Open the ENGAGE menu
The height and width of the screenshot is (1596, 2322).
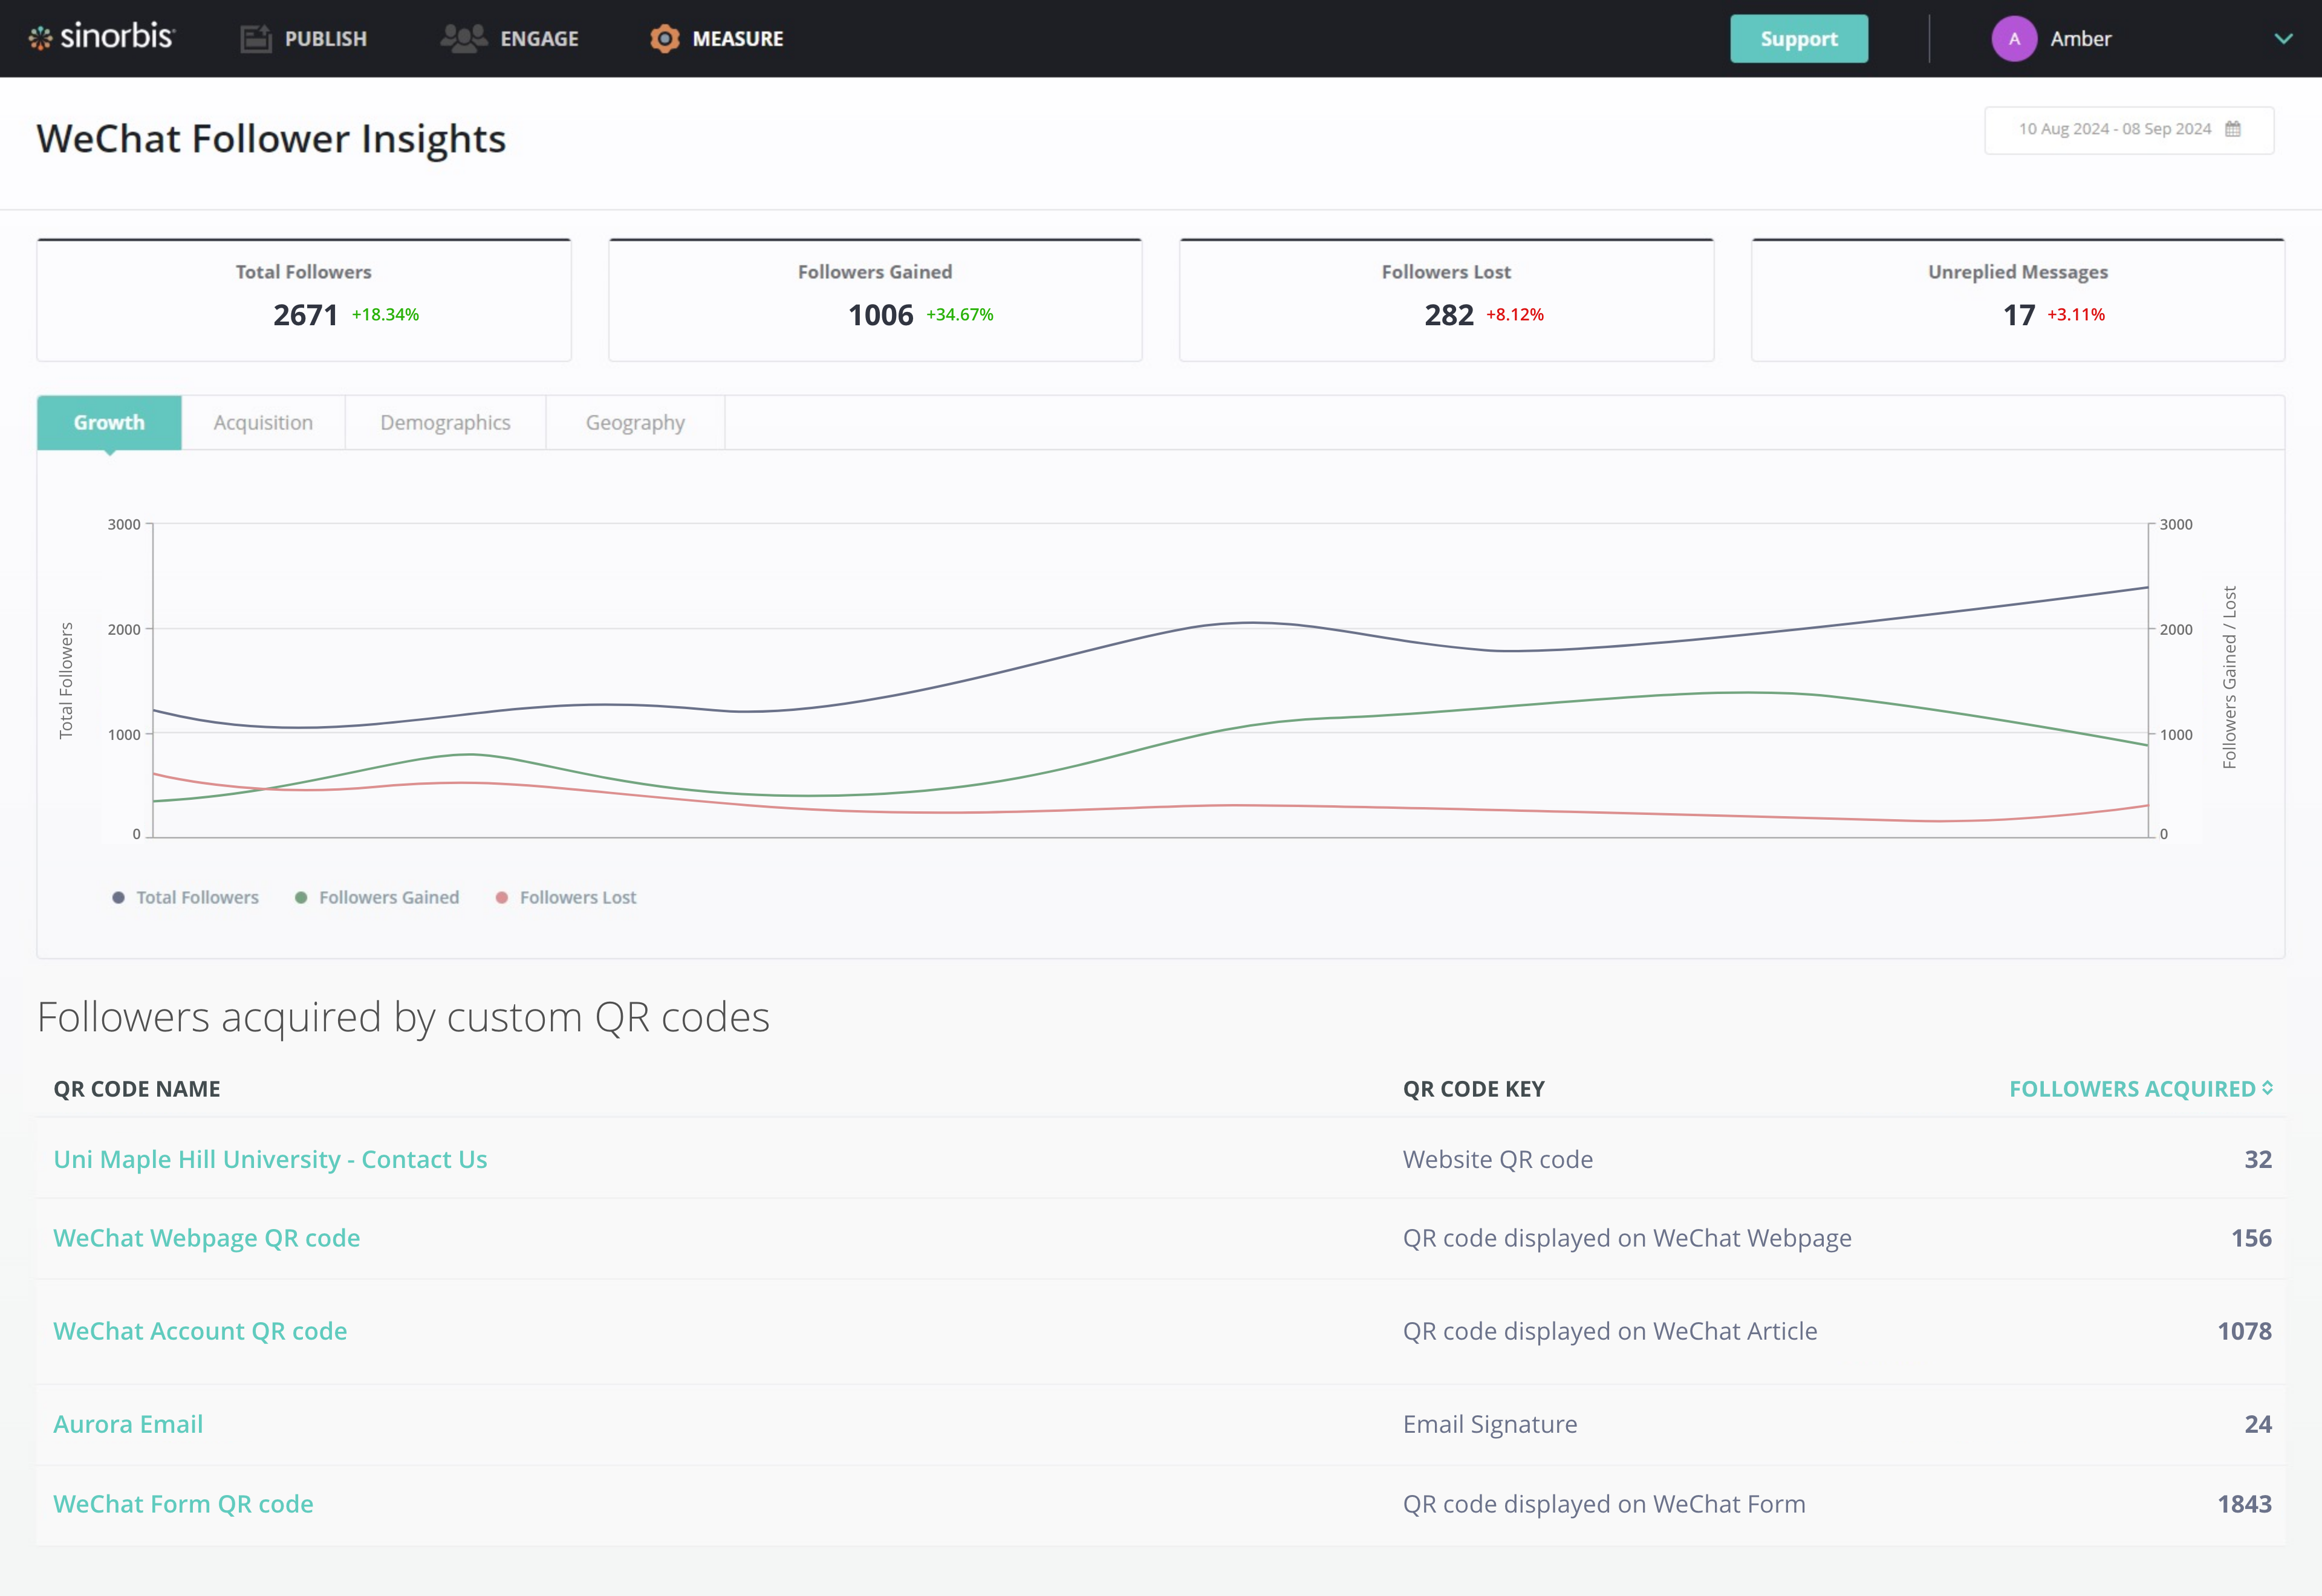click(x=510, y=39)
